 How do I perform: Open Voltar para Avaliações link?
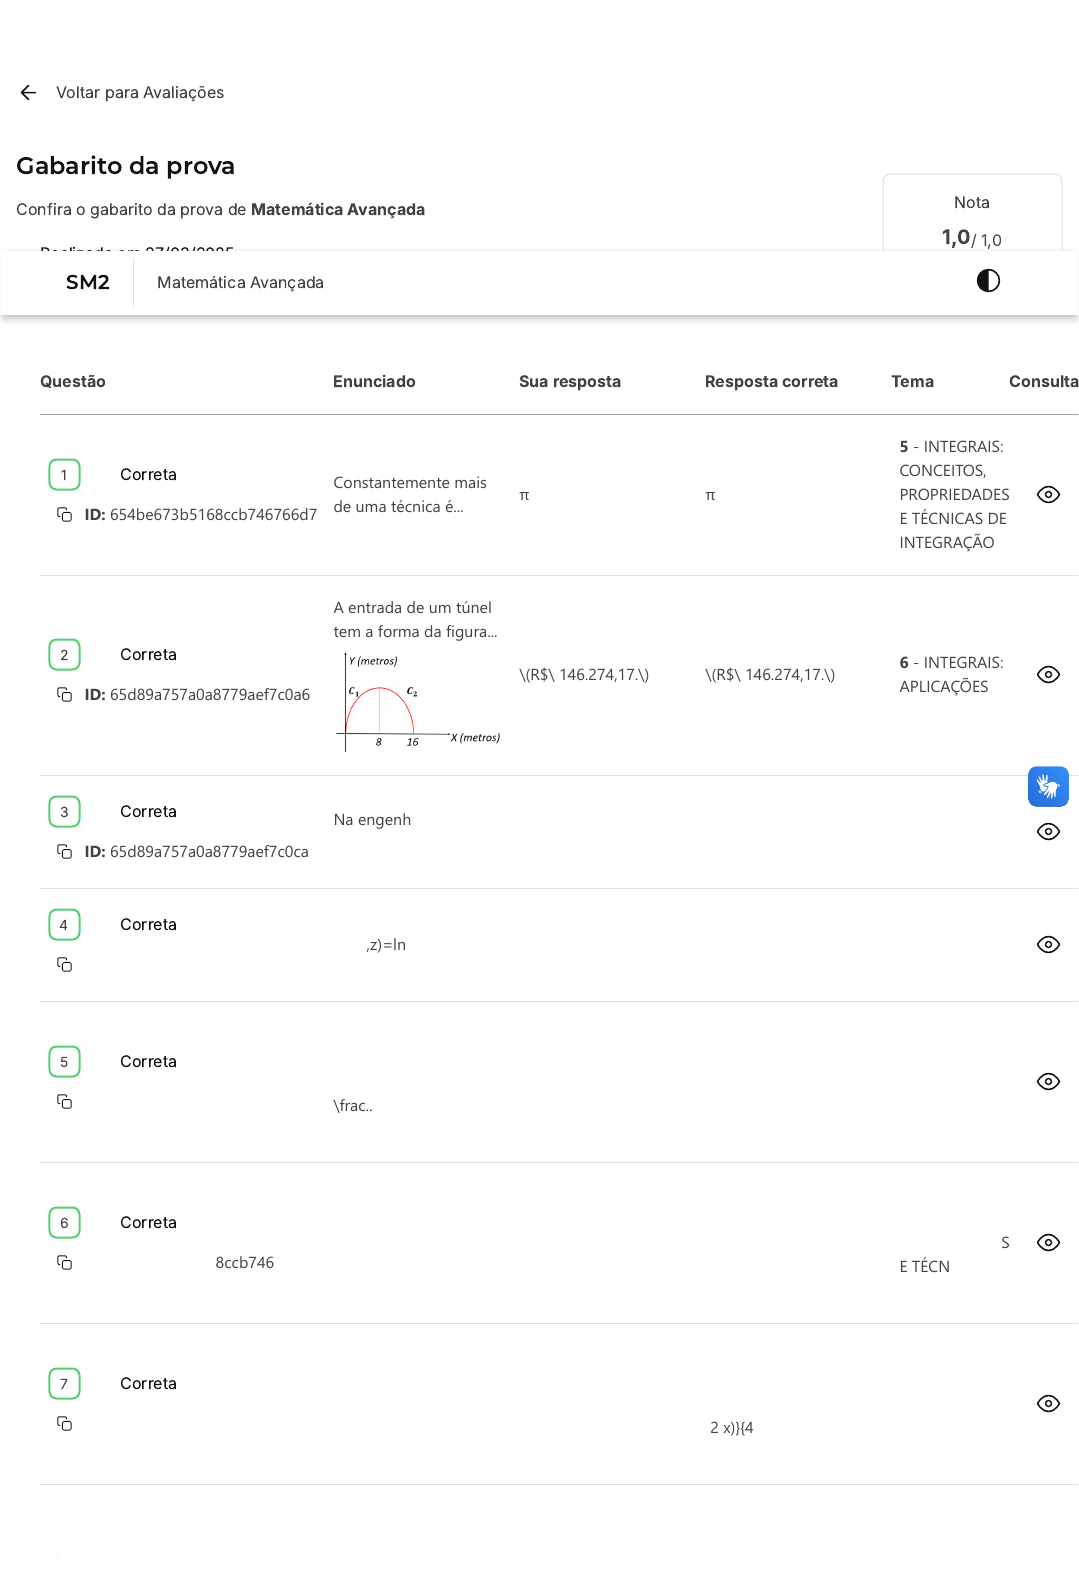pos(139,93)
